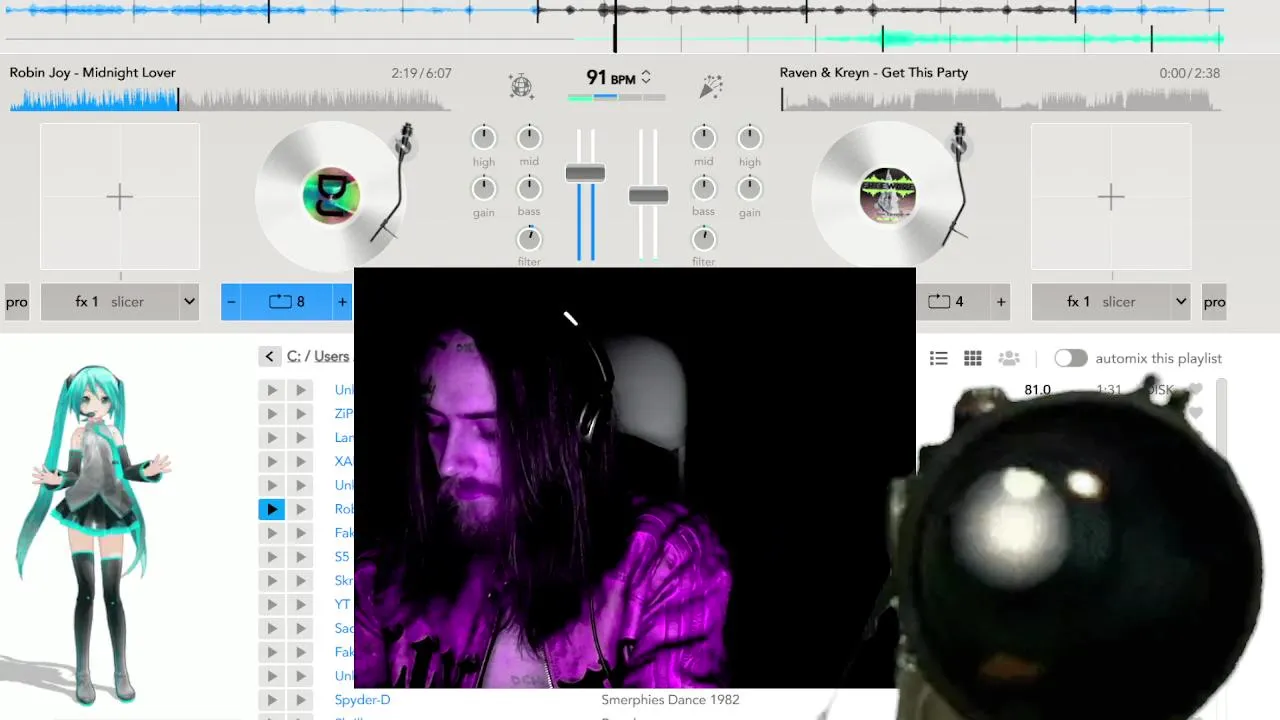This screenshot has height=720, width=1280.
Task: Click the right deck XY effect pad
Action: pos(1111,196)
